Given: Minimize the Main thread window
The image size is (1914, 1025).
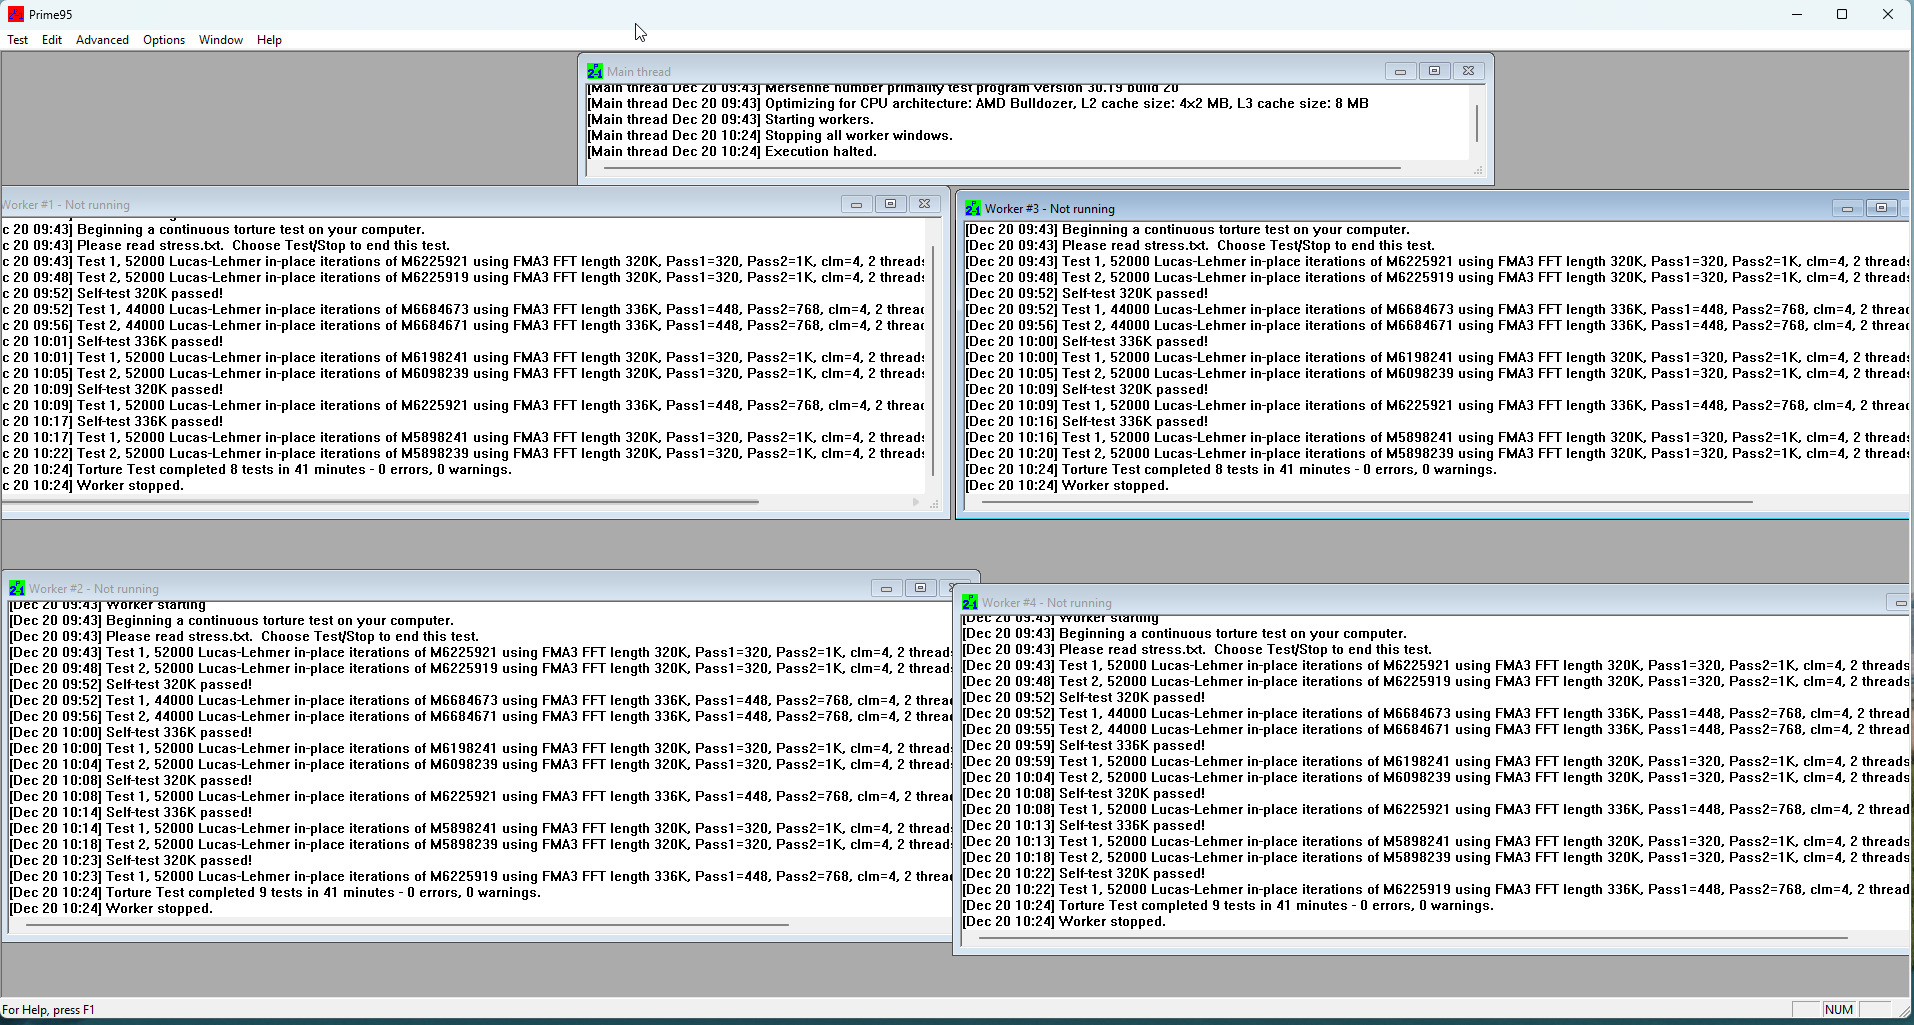Looking at the screenshot, I should (1400, 71).
